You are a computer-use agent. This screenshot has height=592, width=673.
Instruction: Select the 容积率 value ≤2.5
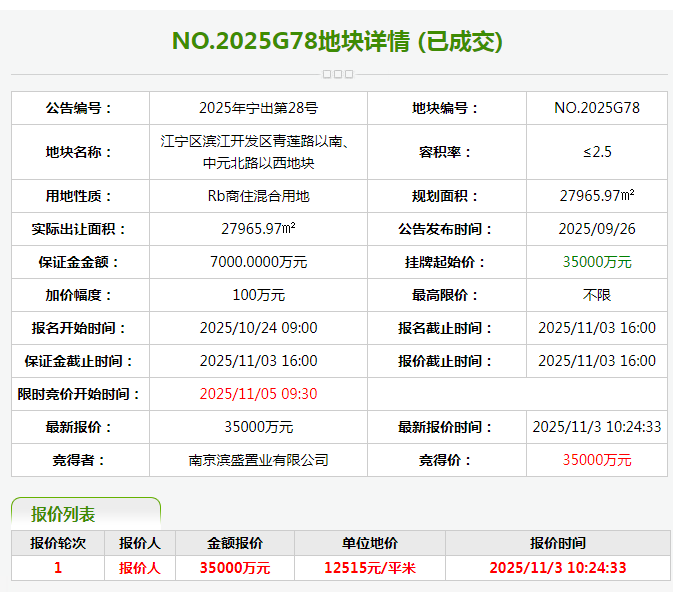pos(597,152)
